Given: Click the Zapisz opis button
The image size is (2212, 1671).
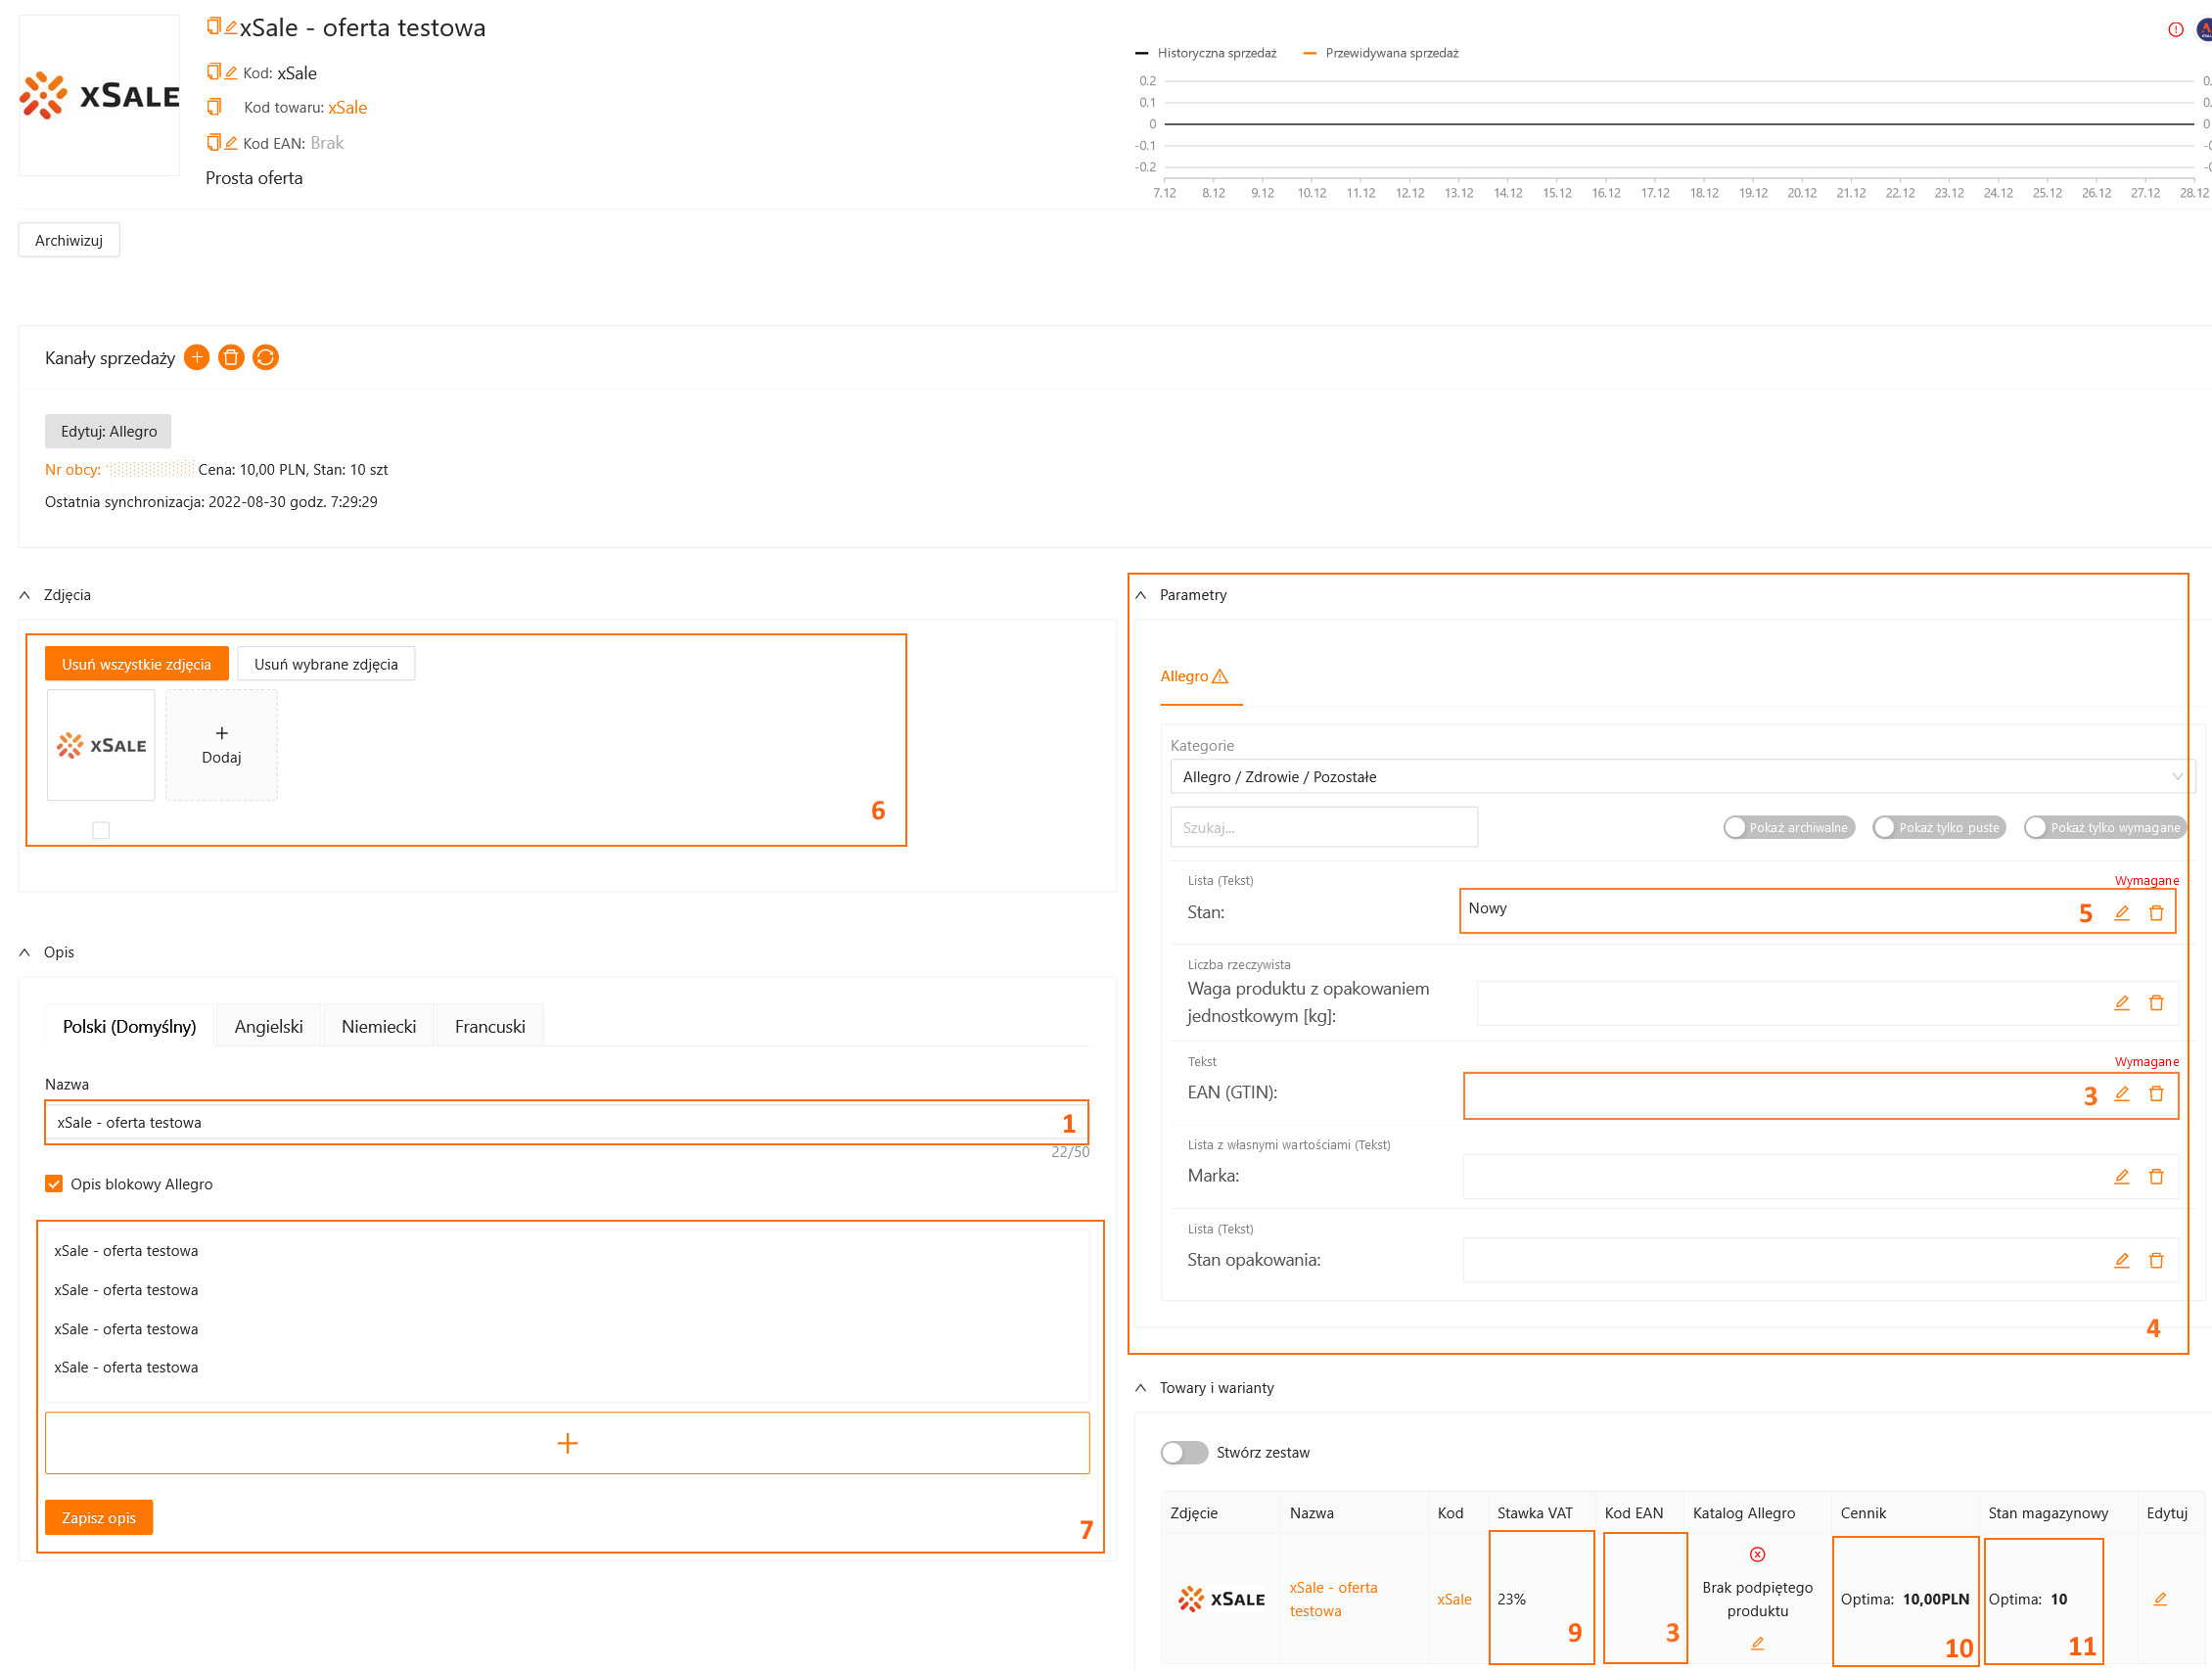Looking at the screenshot, I should click(98, 1518).
